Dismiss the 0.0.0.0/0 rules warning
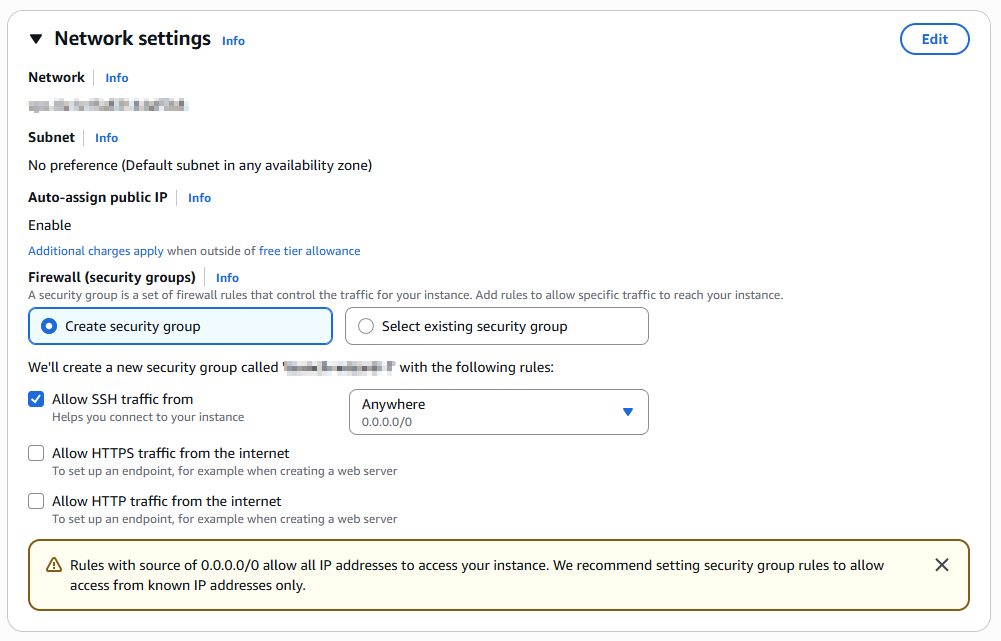Image resolution: width=1001 pixels, height=641 pixels. [x=941, y=564]
